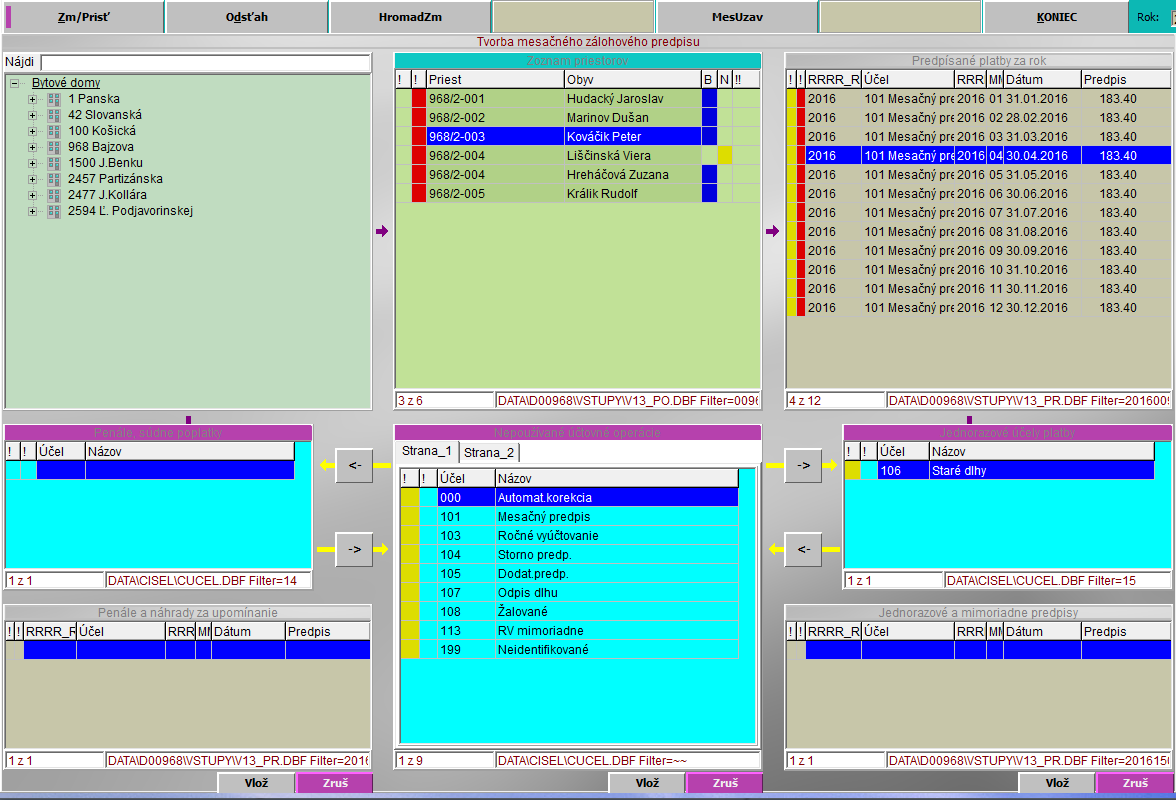Select operation 101 Mesačný predpis
Image resolution: width=1176 pixels, height=800 pixels.
(x=569, y=517)
